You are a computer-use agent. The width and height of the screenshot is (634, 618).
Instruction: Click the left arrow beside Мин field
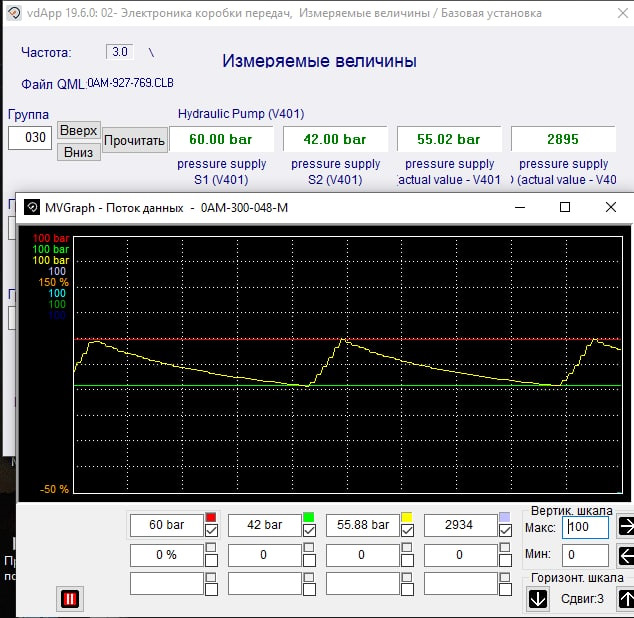(625, 555)
